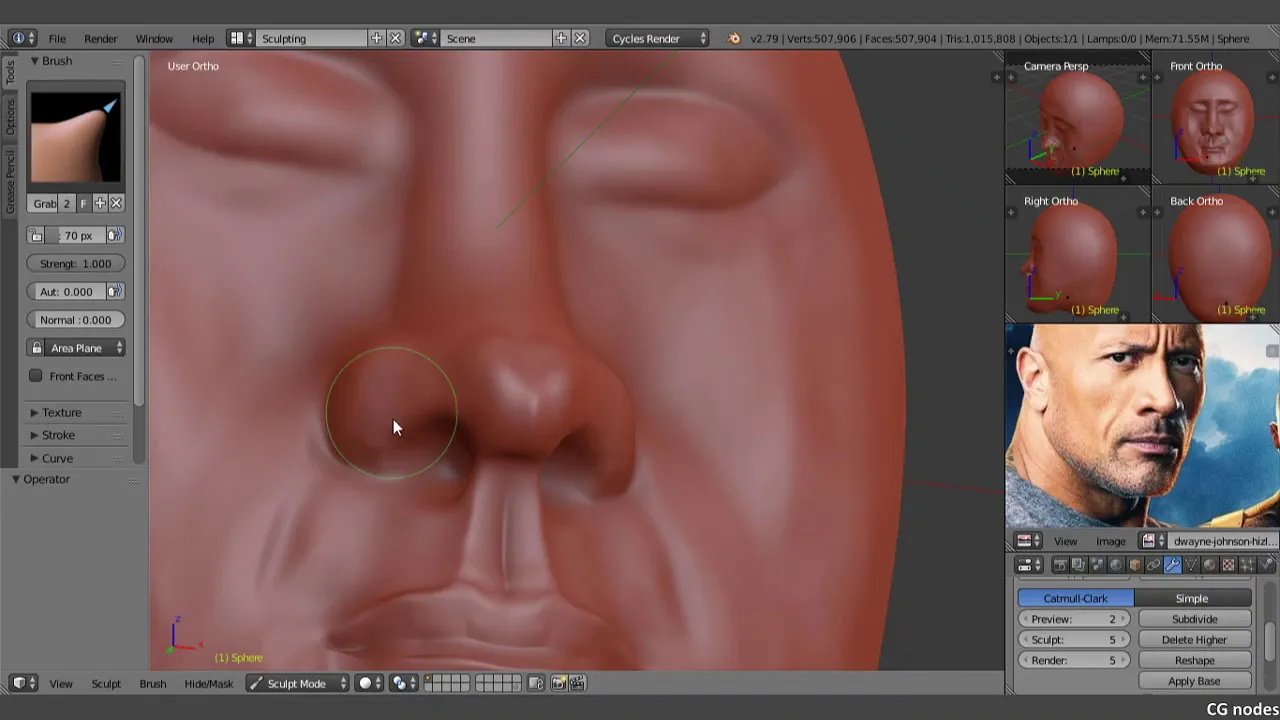Viewport: 1280px width, 720px height.
Task: Switch to the Tools sidebar tab
Action: pyautogui.click(x=10, y=71)
